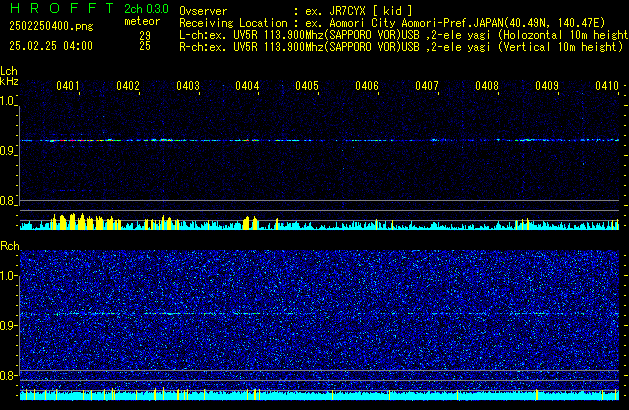This screenshot has width=629, height=410.
Task: Select the 0401 time marker
Action: coord(68,86)
